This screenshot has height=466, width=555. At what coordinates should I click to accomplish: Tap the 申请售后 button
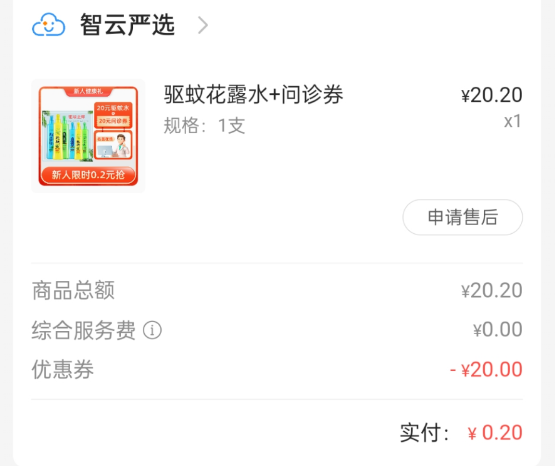click(463, 217)
